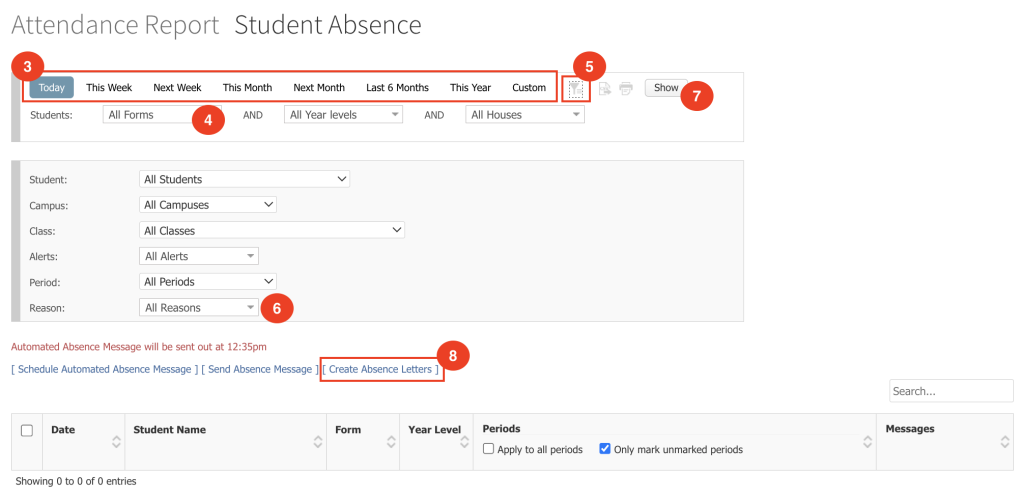Viewport: 1024px width, 501px height.
Task: Expand the All Houses dropdown
Action: pyautogui.click(x=525, y=114)
